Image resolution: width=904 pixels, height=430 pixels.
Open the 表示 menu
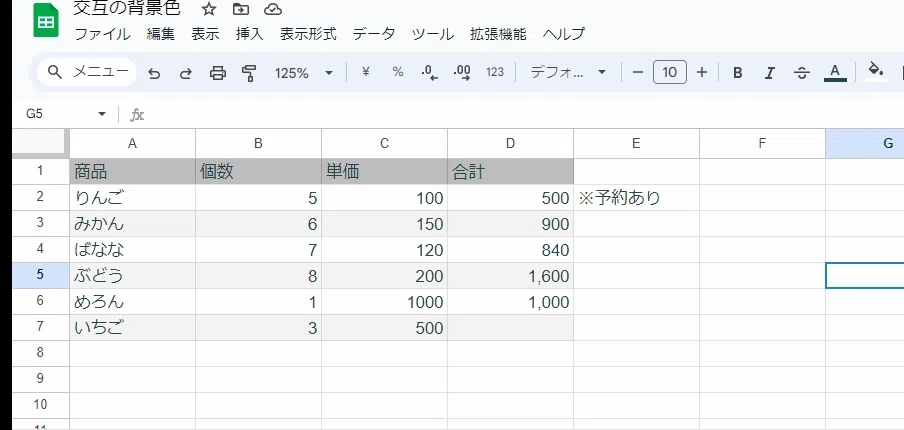coord(205,34)
